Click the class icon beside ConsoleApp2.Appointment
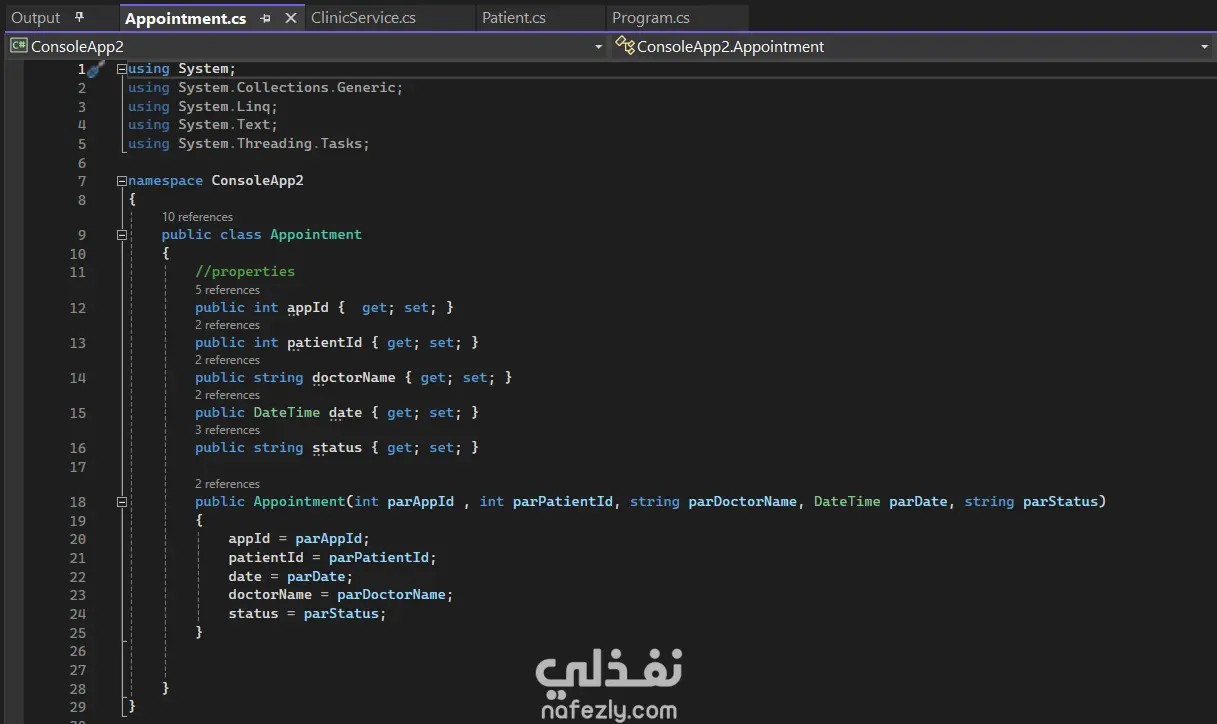This screenshot has height=724, width=1217. coord(625,46)
